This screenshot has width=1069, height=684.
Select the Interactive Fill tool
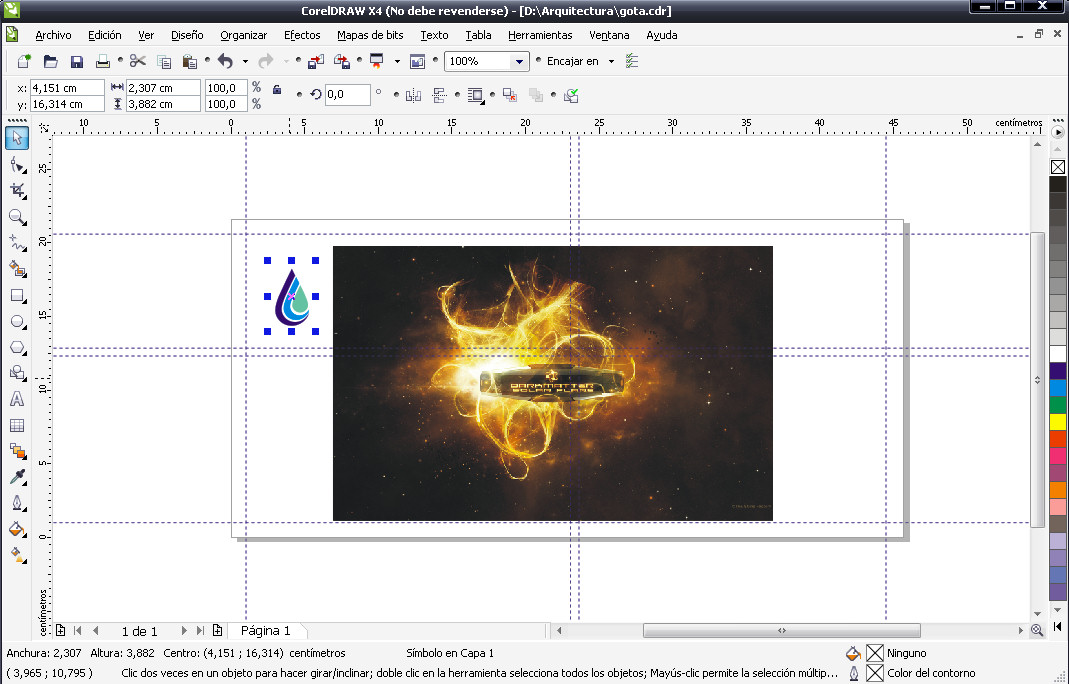coord(17,555)
